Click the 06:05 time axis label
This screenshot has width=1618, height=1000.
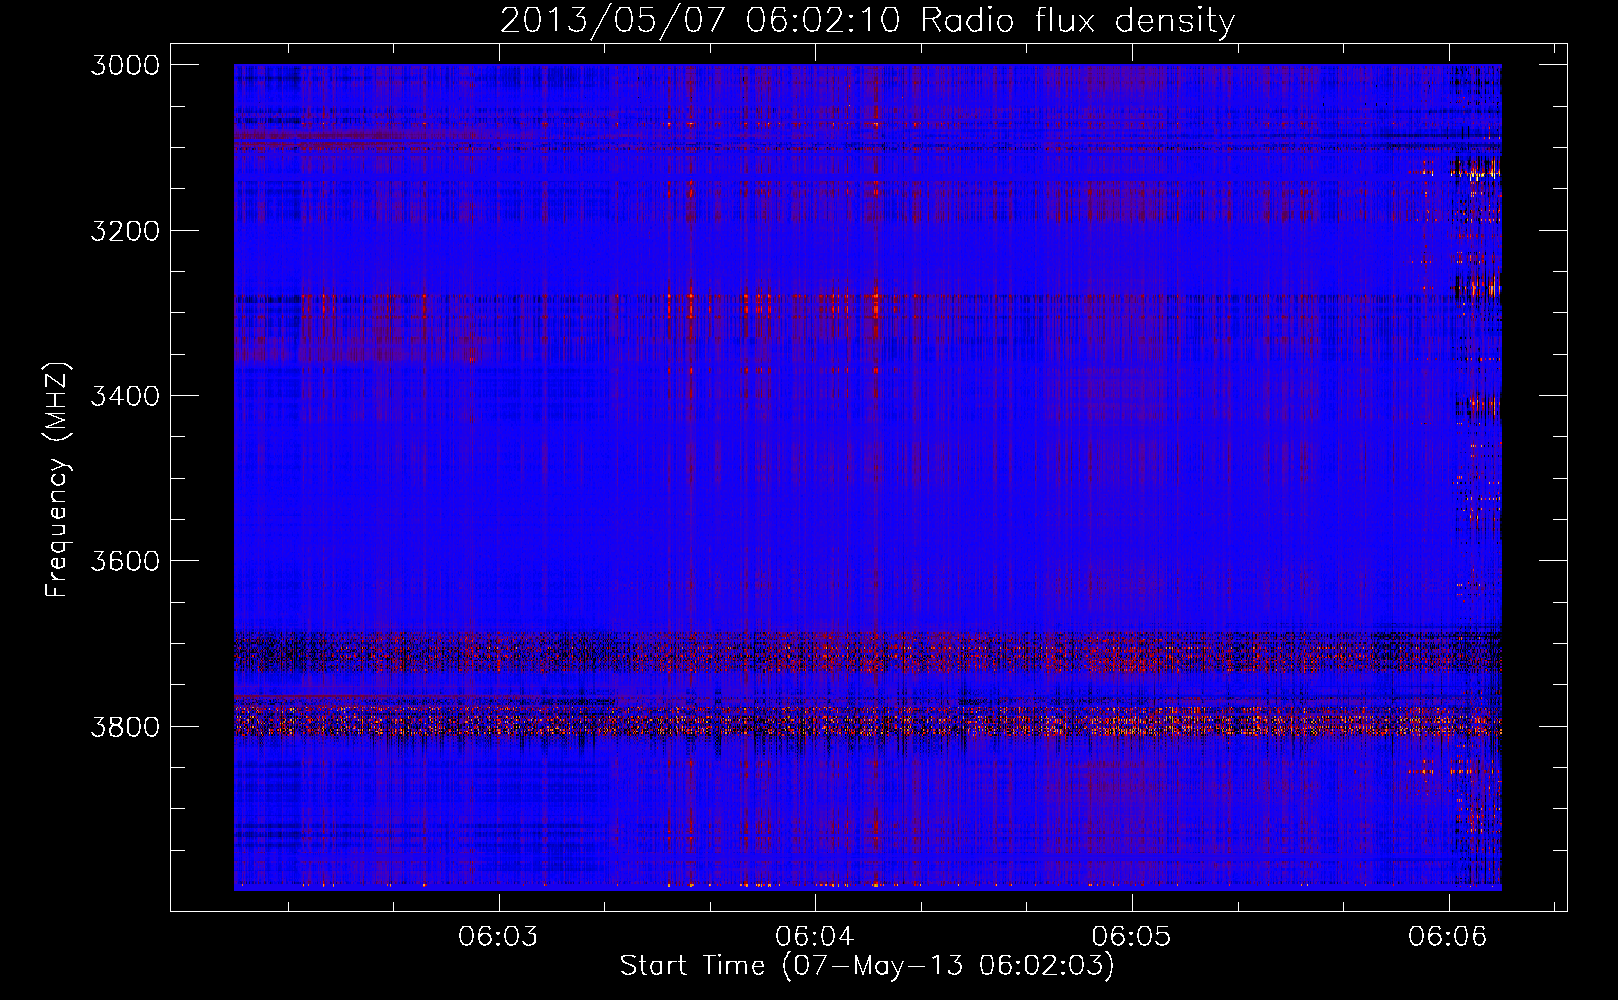[1132, 936]
